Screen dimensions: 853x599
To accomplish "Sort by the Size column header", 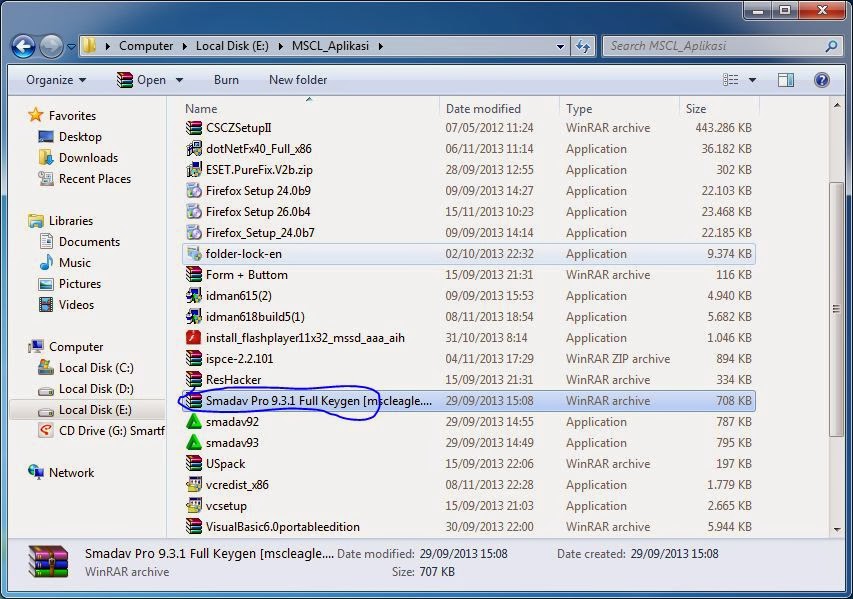I will pyautogui.click(x=696, y=109).
